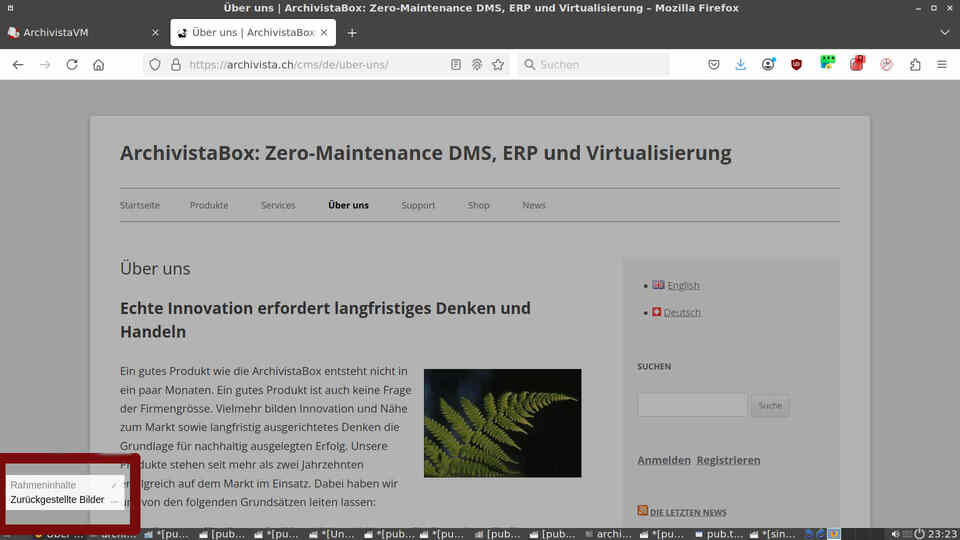The image size is (960, 540).
Task: Select Über uns in site navigation
Action: coord(348,205)
